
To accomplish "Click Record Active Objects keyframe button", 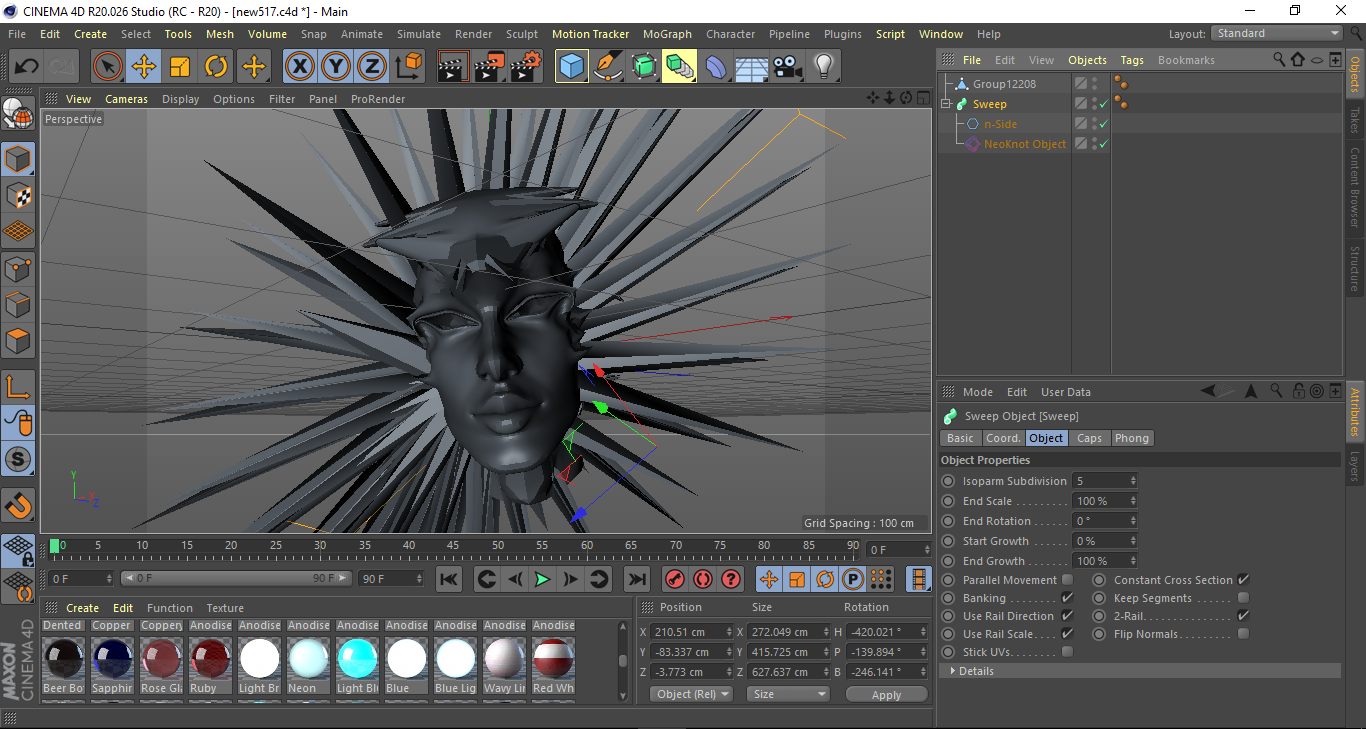I will (x=675, y=579).
